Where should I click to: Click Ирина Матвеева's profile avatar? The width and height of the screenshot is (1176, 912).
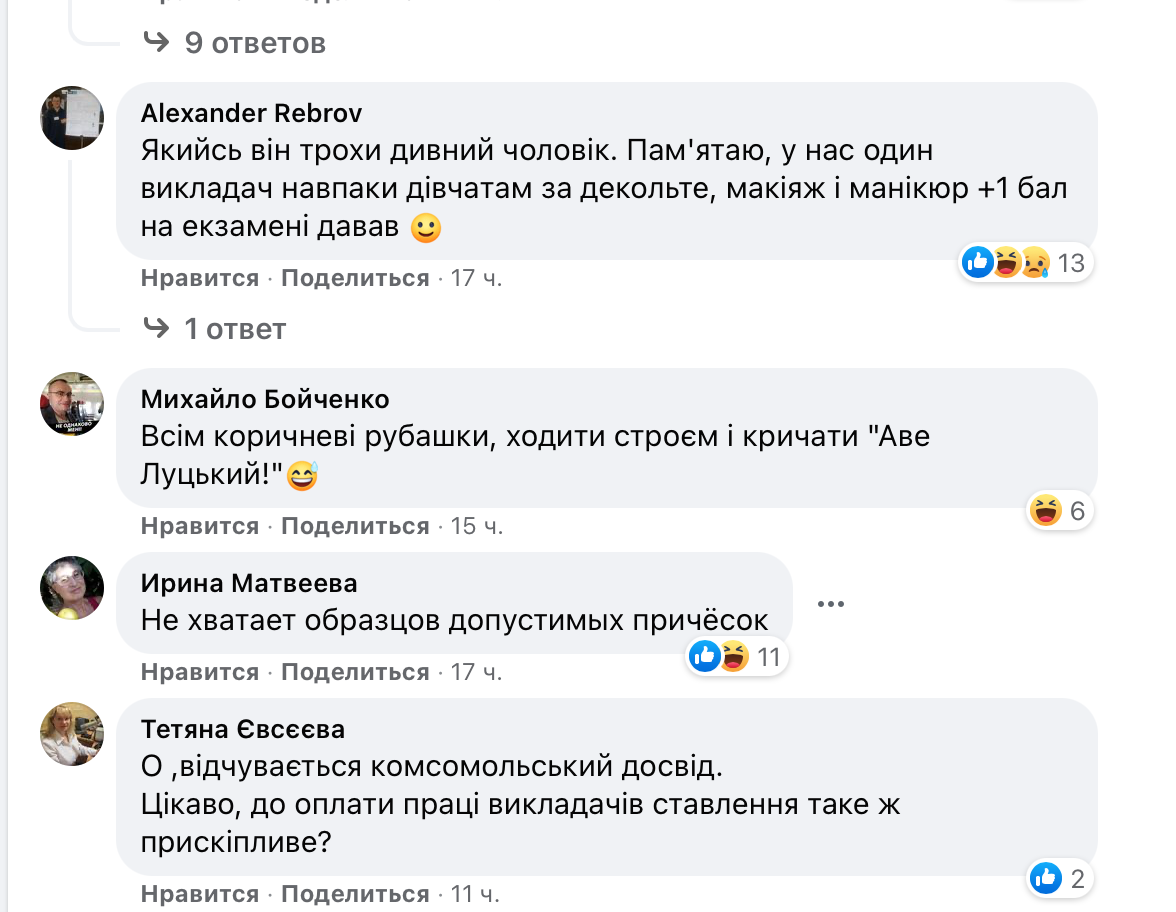[x=72, y=588]
